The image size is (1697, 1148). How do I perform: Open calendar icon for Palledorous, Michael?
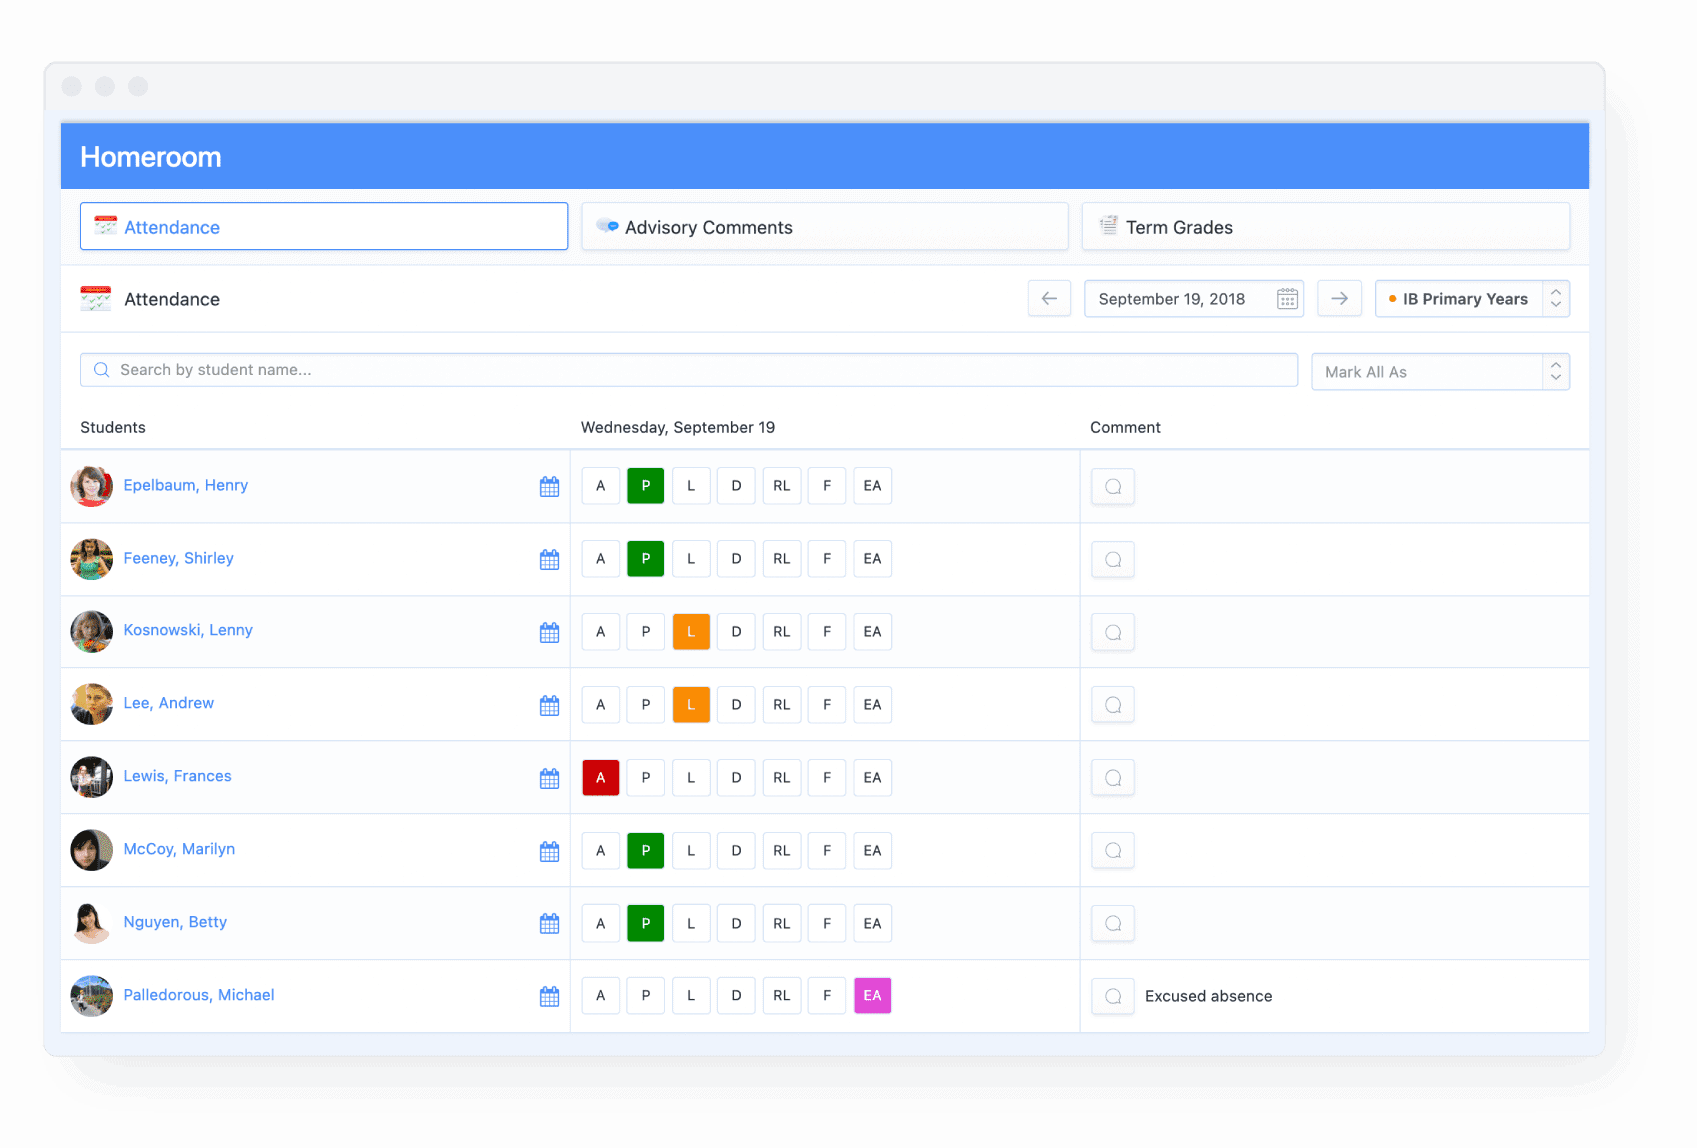549,996
